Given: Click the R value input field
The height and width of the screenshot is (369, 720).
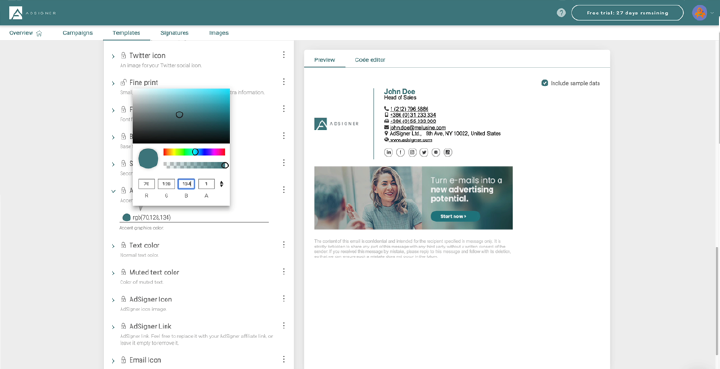Looking at the screenshot, I should (x=146, y=184).
